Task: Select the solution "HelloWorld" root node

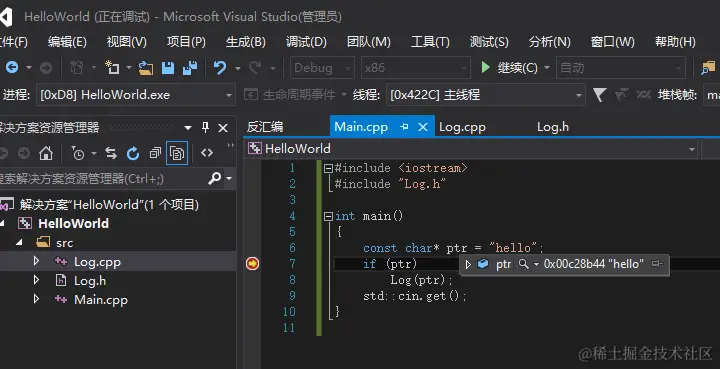Action: click(x=109, y=204)
